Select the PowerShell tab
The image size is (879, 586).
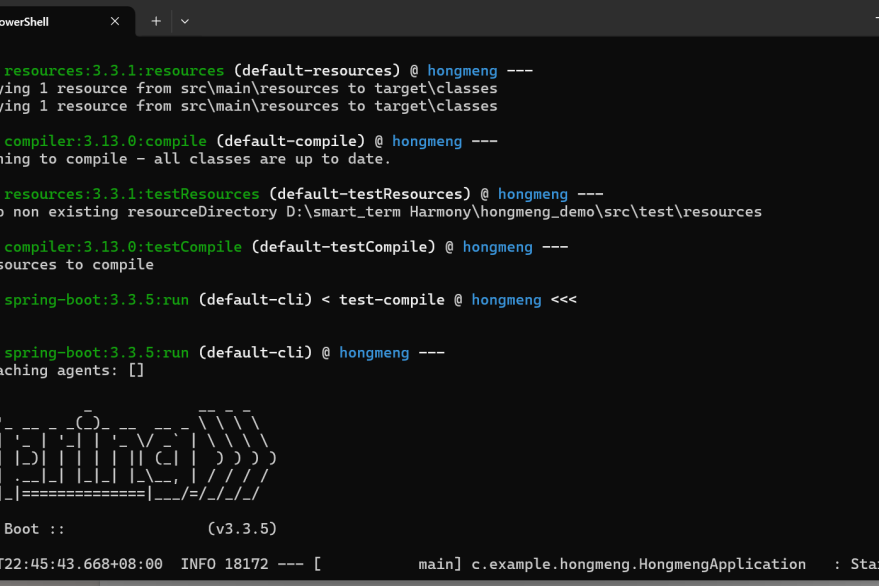tap(66, 21)
